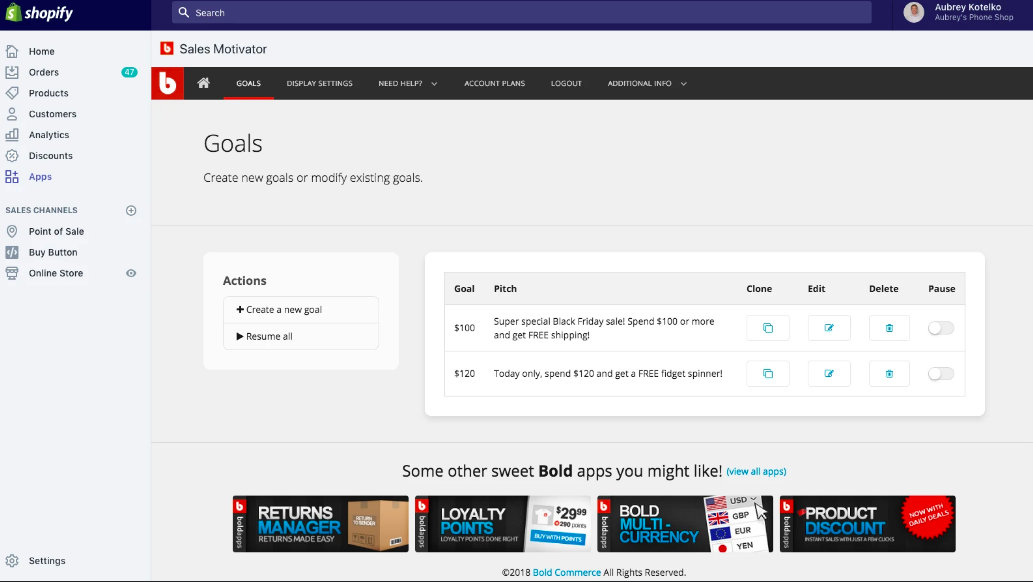Expand the Additional Info dropdown

point(647,84)
